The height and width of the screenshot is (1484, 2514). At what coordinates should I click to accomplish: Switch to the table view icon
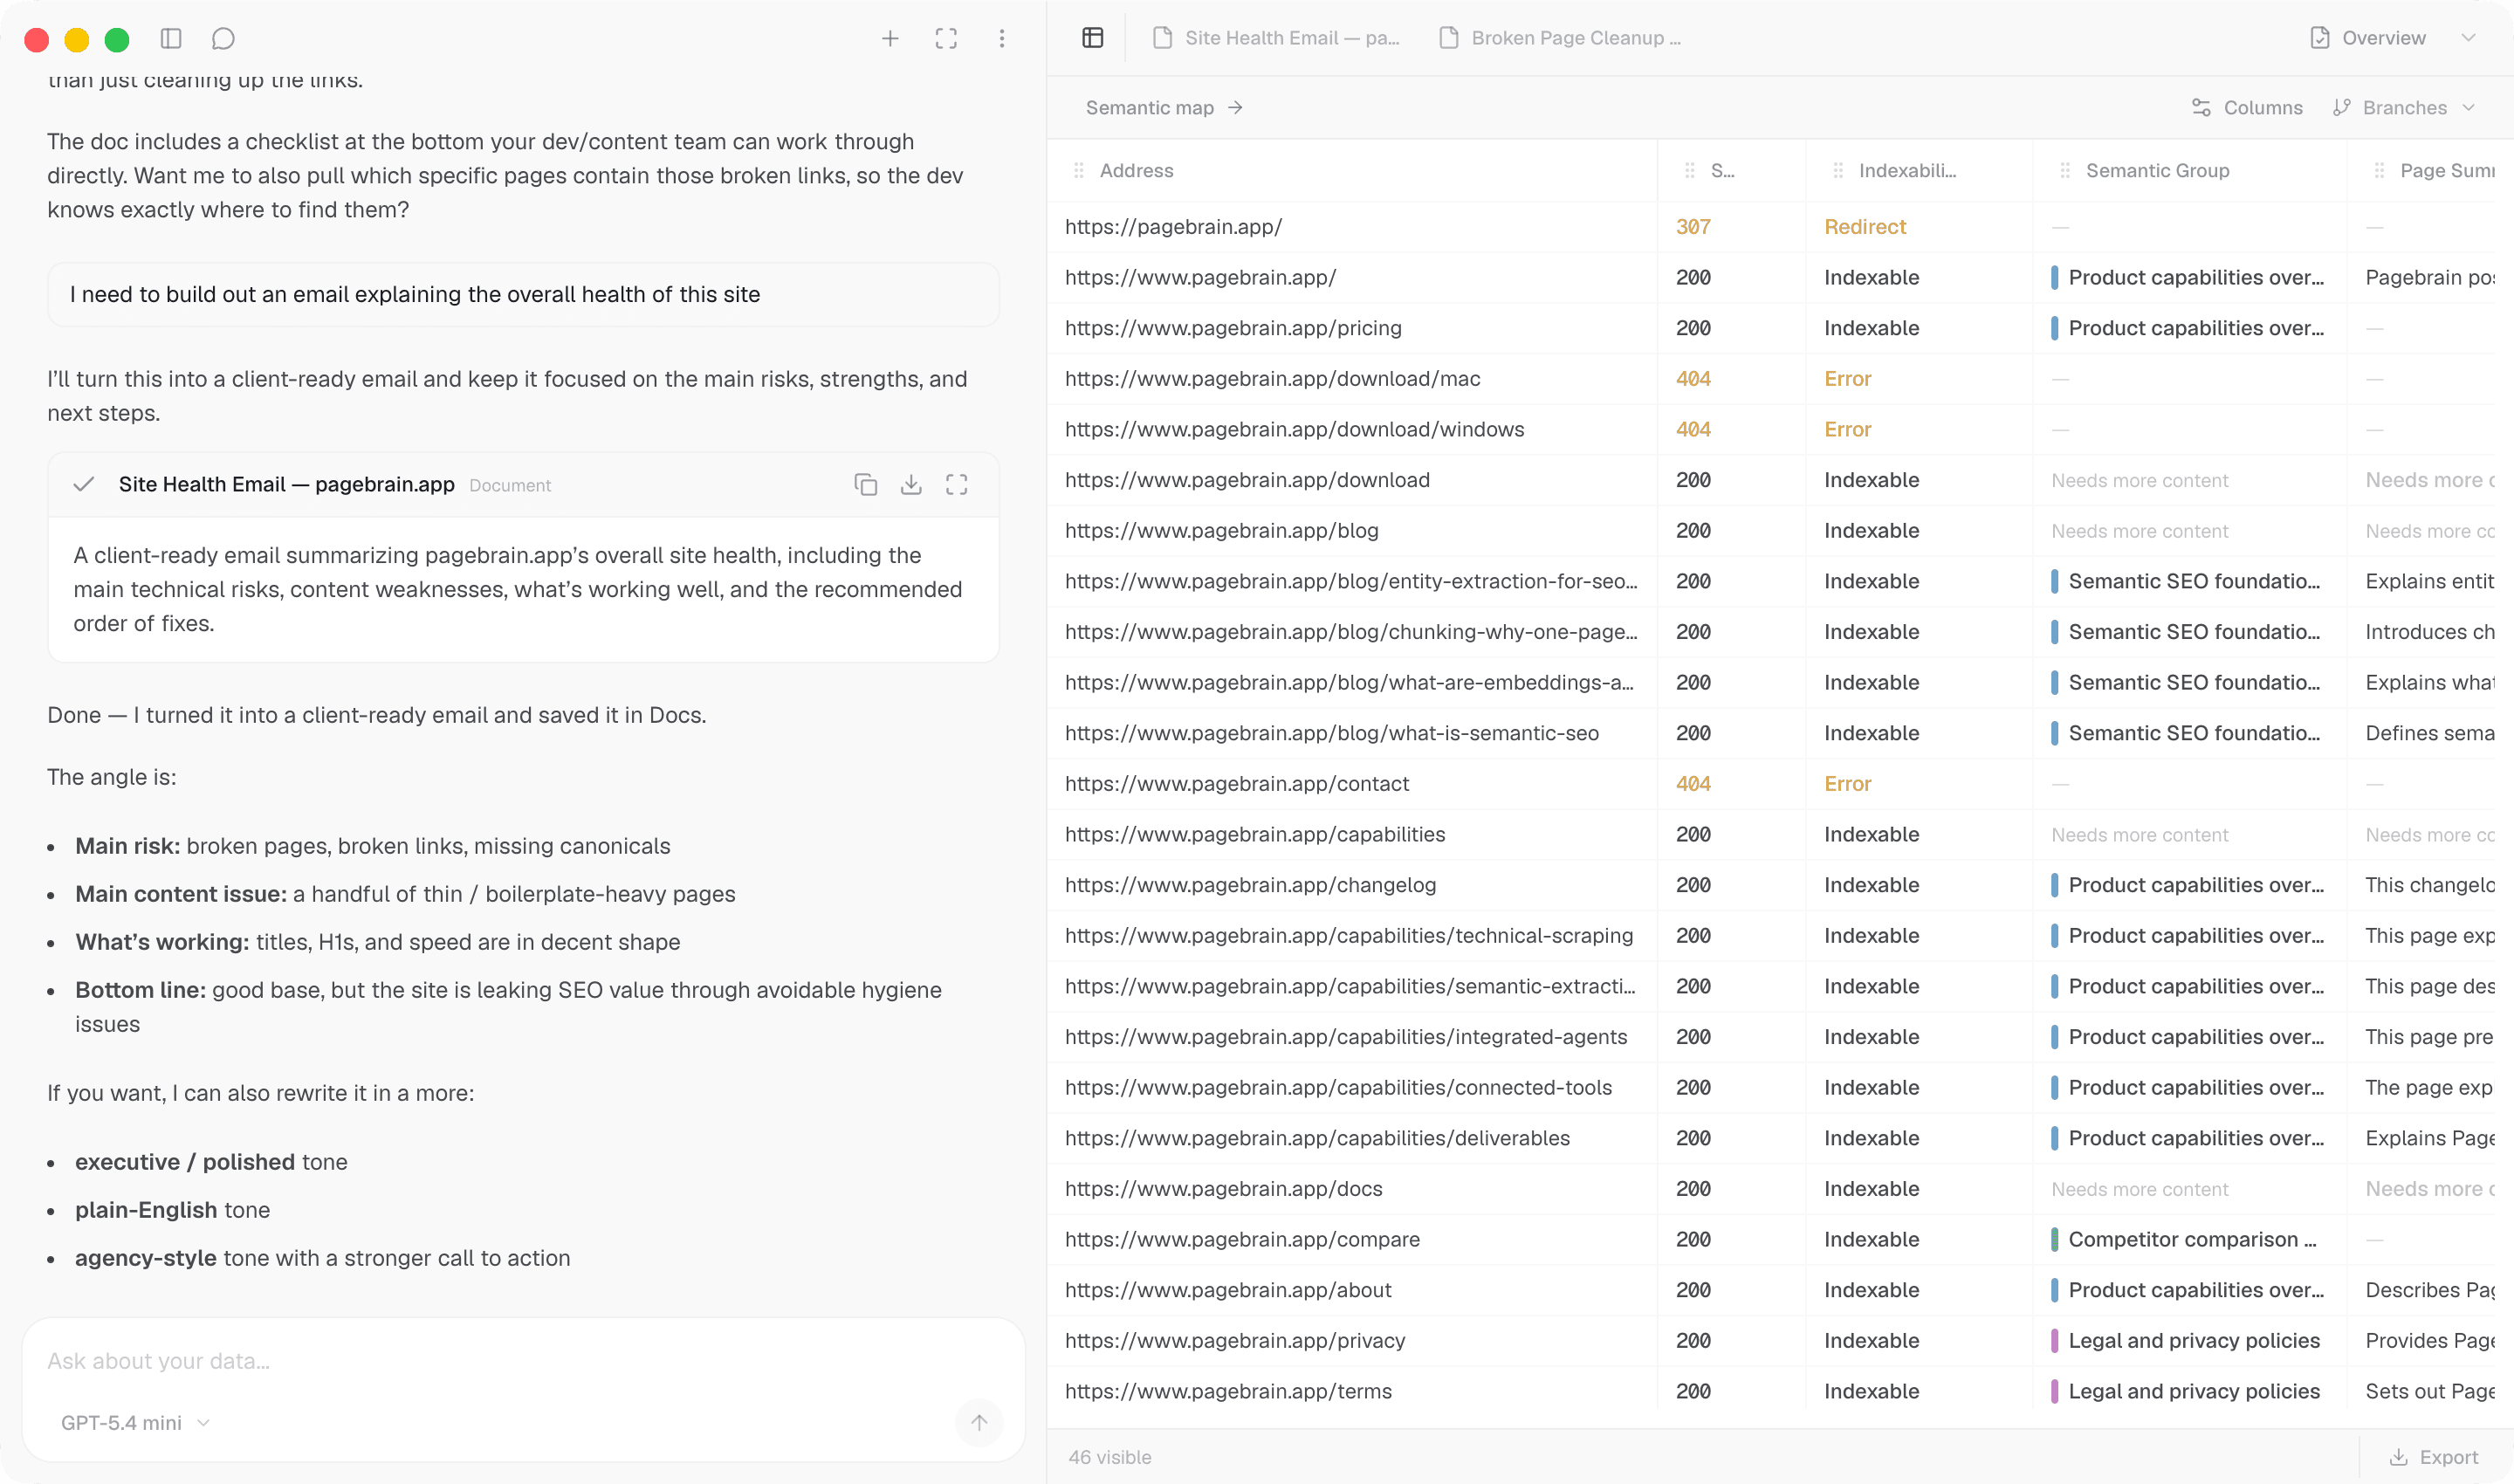[1093, 38]
